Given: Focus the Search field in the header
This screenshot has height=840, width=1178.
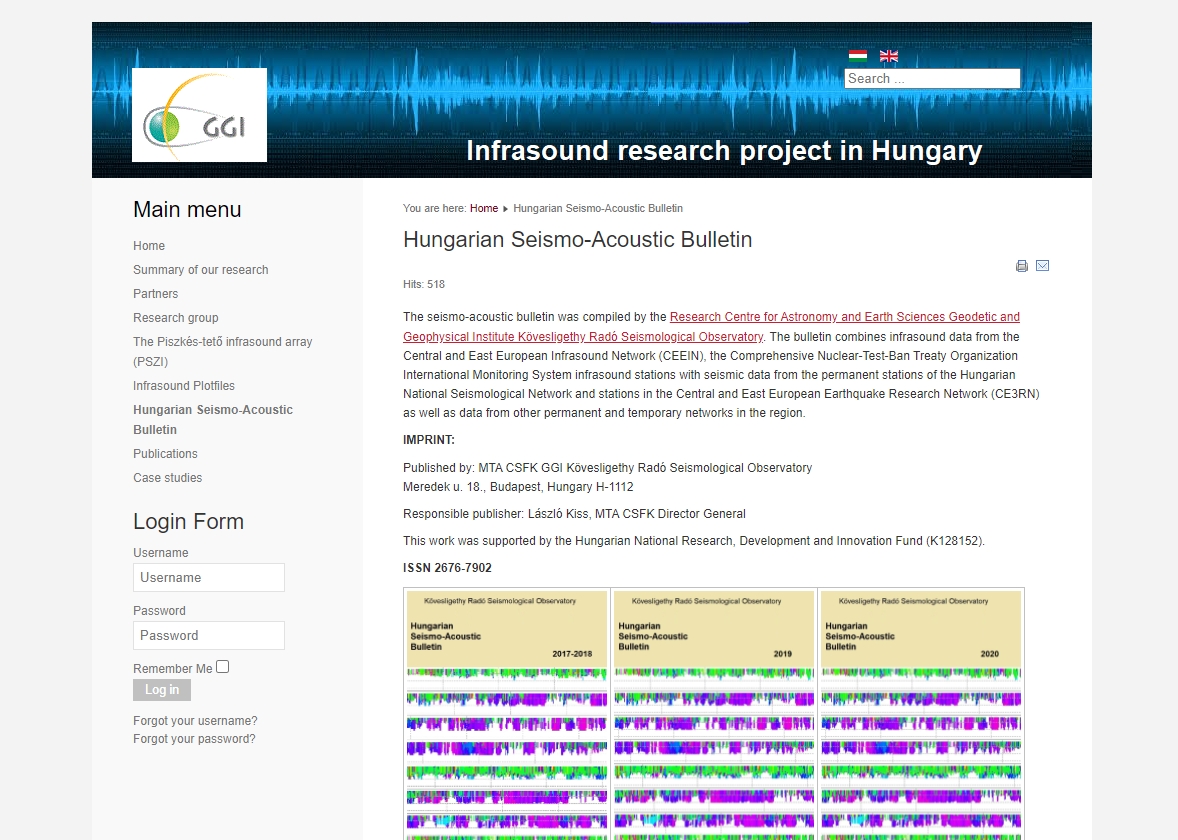Looking at the screenshot, I should coord(932,78).
